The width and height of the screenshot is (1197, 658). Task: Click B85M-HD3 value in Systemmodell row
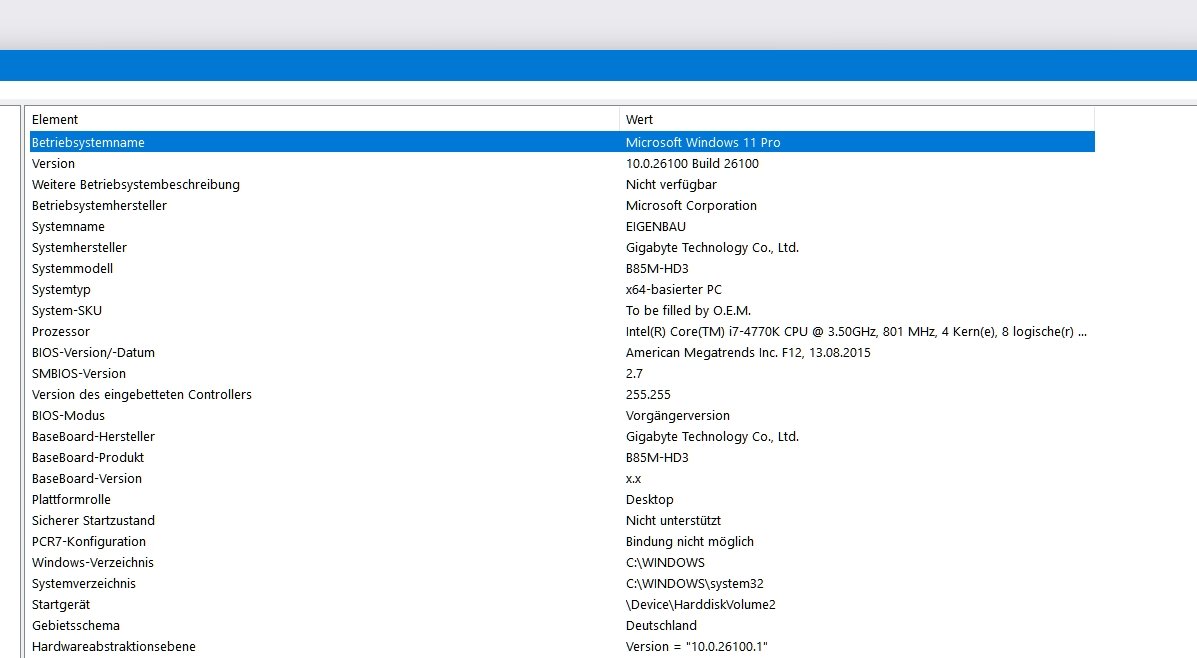[657, 269]
